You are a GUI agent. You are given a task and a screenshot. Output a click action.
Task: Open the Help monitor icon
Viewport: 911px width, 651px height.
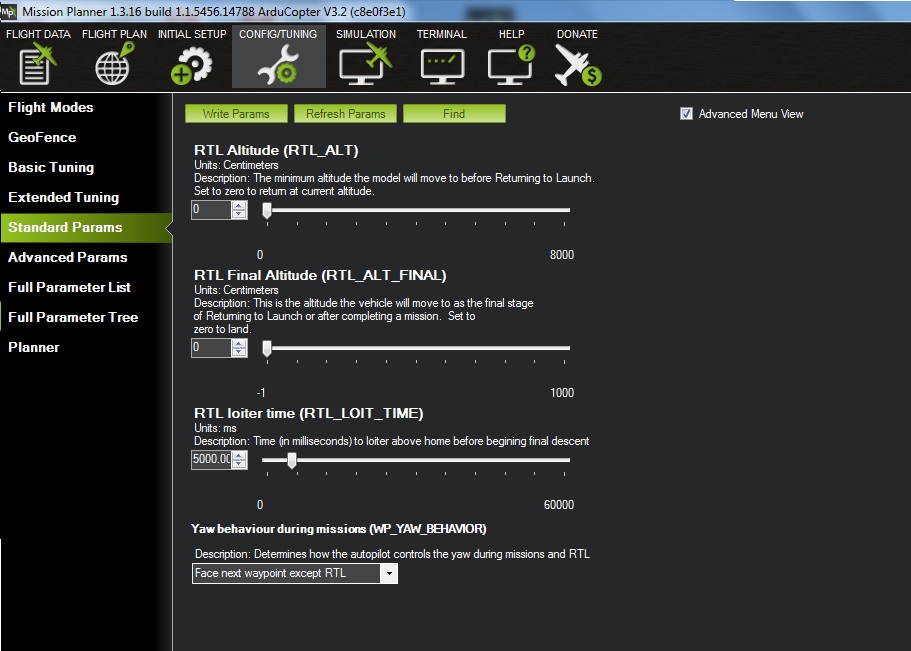[x=511, y=65]
